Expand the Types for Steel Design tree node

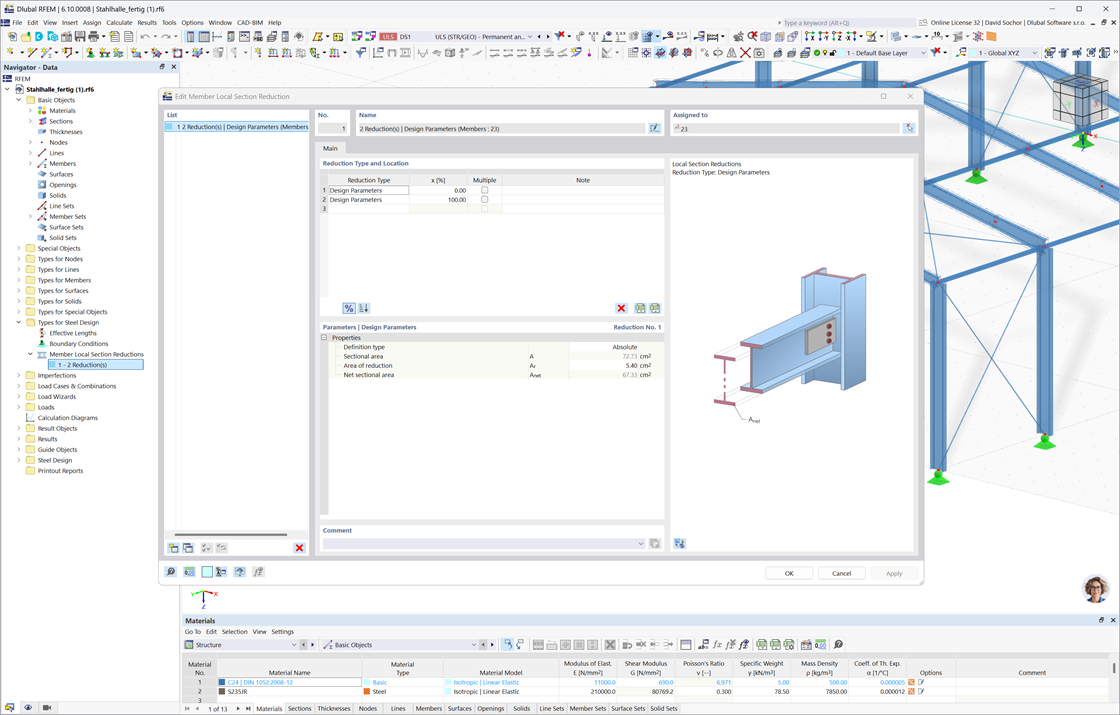point(18,322)
